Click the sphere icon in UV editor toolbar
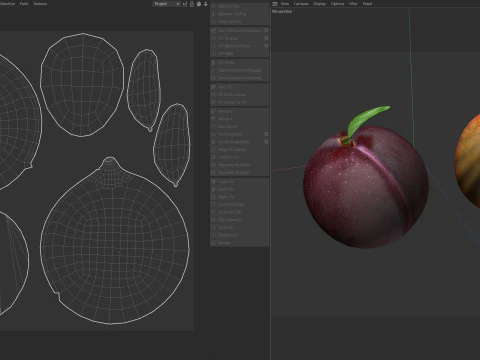480x360 pixels. coord(199,4)
